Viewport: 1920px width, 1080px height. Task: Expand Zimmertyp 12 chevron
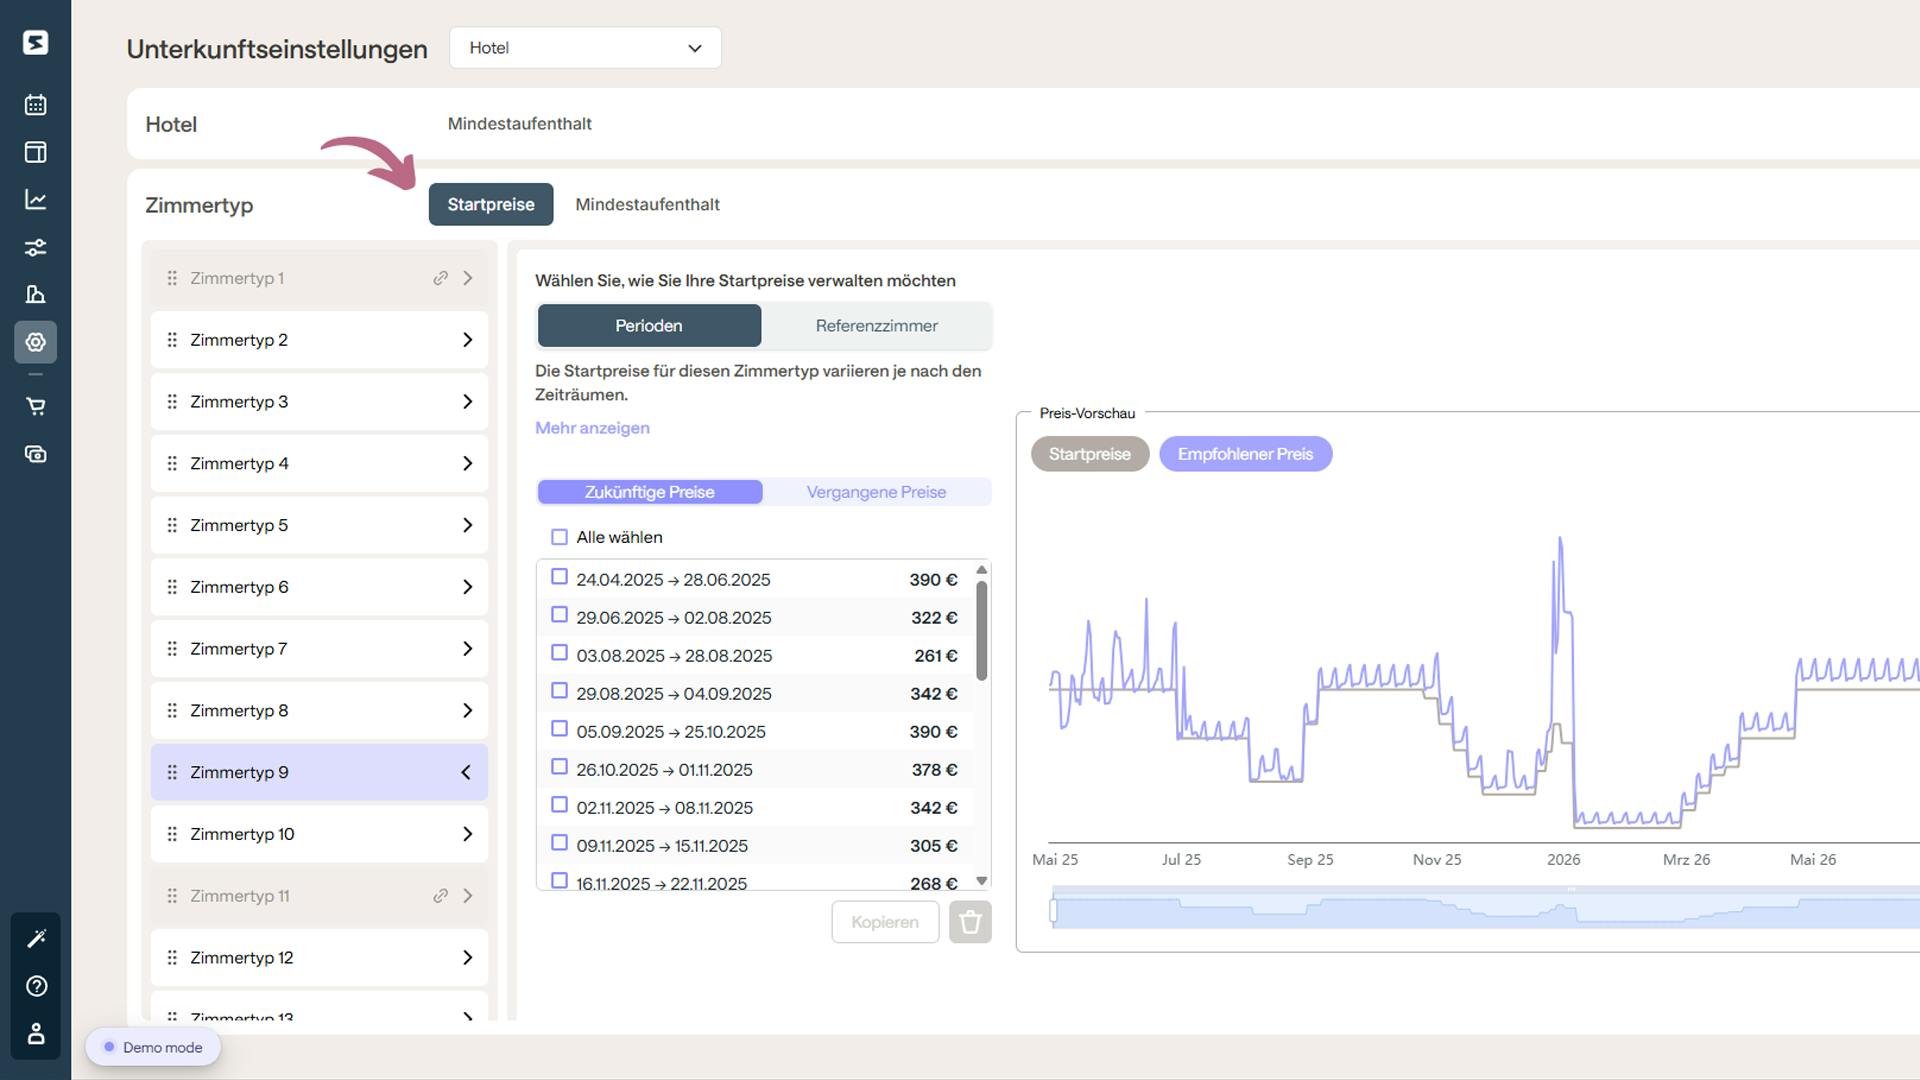[x=467, y=958]
